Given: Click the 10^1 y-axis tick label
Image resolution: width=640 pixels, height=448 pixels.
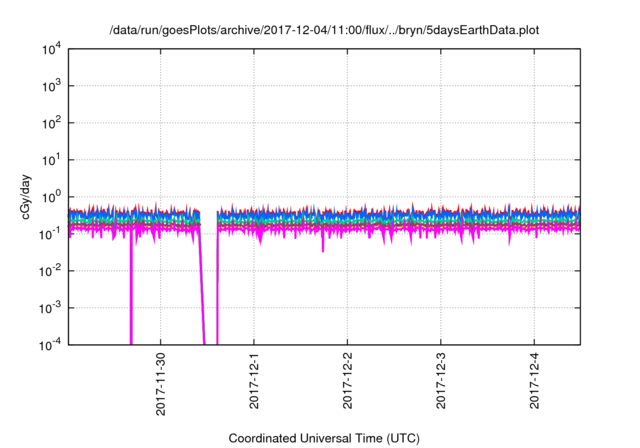Looking at the screenshot, I should 52,160.
